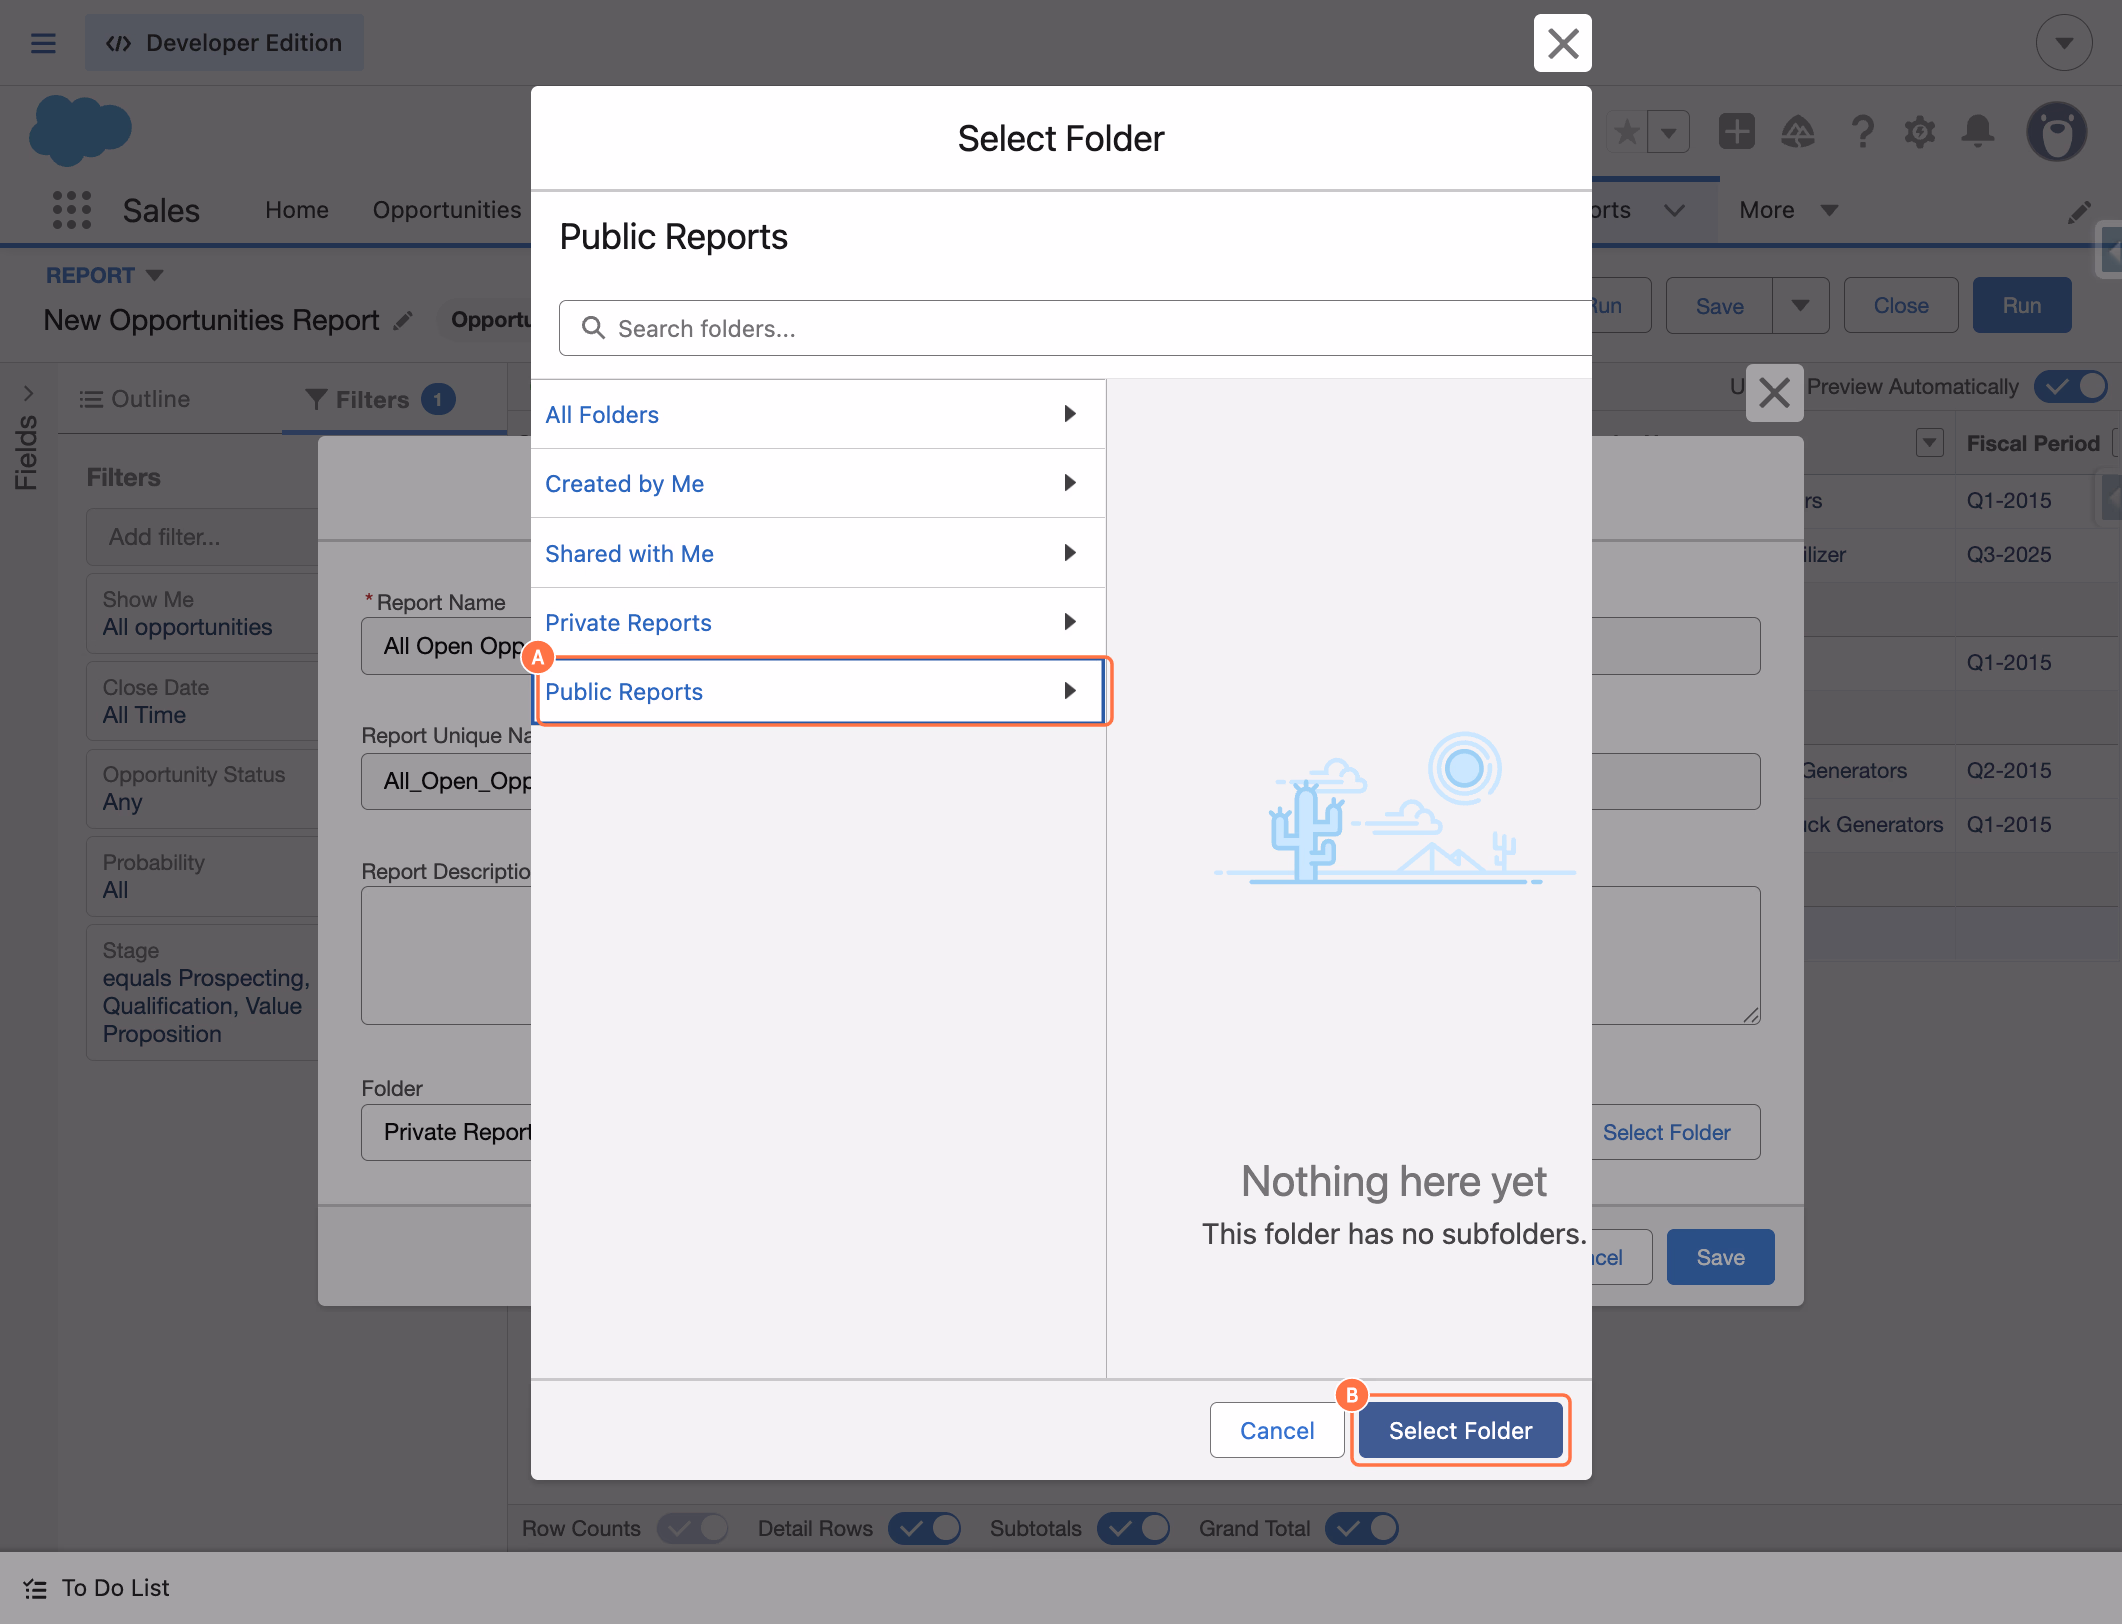Open the Reports tab chevron menu
The width and height of the screenshot is (2122, 1624).
coord(1675,210)
